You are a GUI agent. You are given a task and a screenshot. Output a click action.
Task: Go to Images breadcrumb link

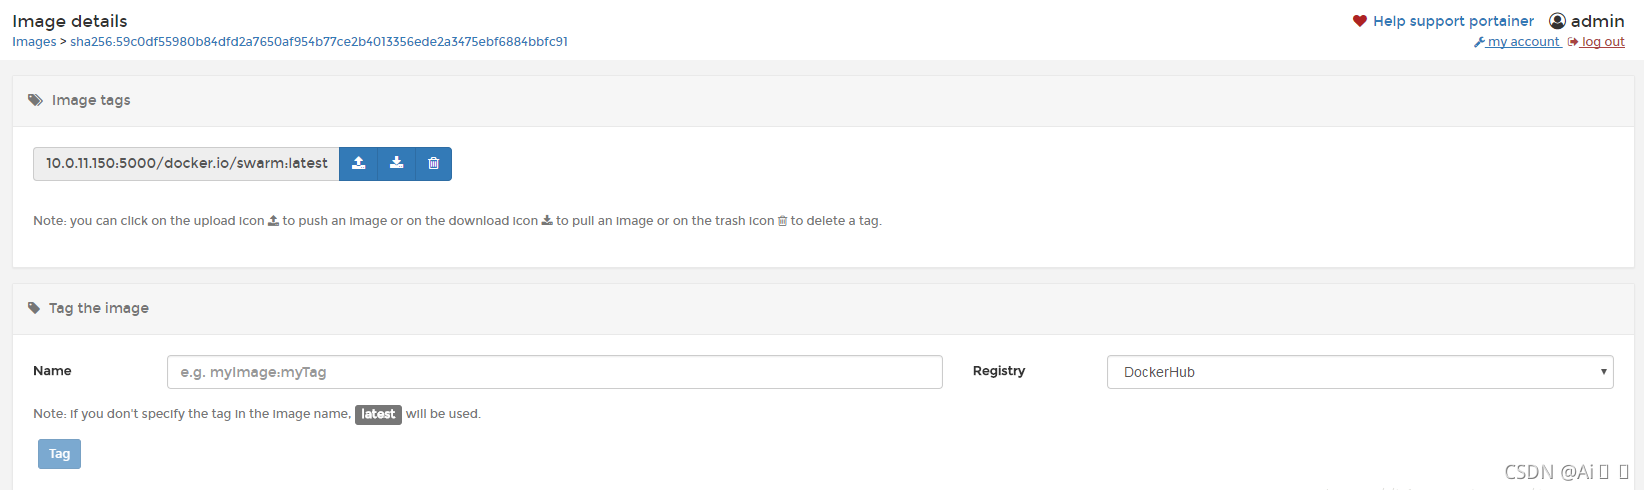pyautogui.click(x=34, y=42)
